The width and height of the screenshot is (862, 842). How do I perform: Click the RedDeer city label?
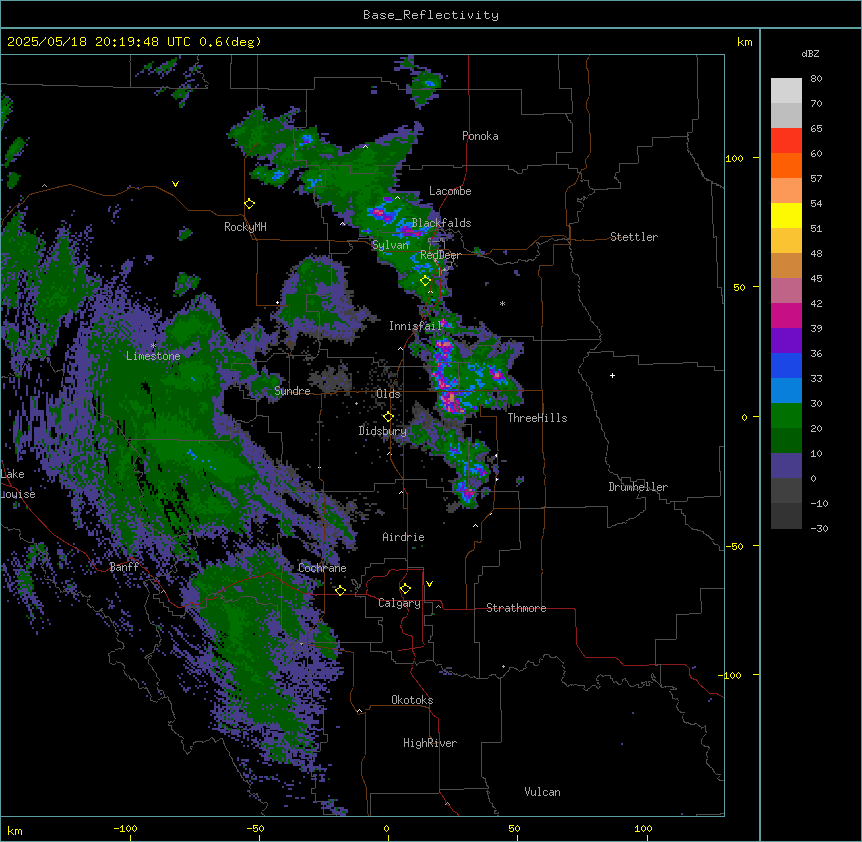click(440, 255)
